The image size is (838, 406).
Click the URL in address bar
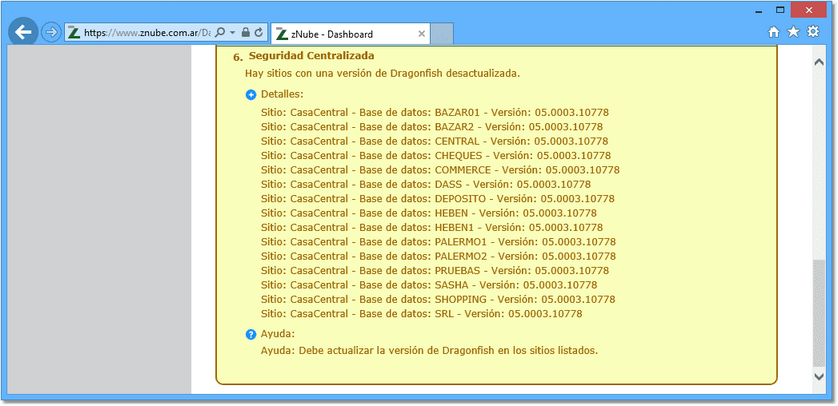pyautogui.click(x=148, y=33)
